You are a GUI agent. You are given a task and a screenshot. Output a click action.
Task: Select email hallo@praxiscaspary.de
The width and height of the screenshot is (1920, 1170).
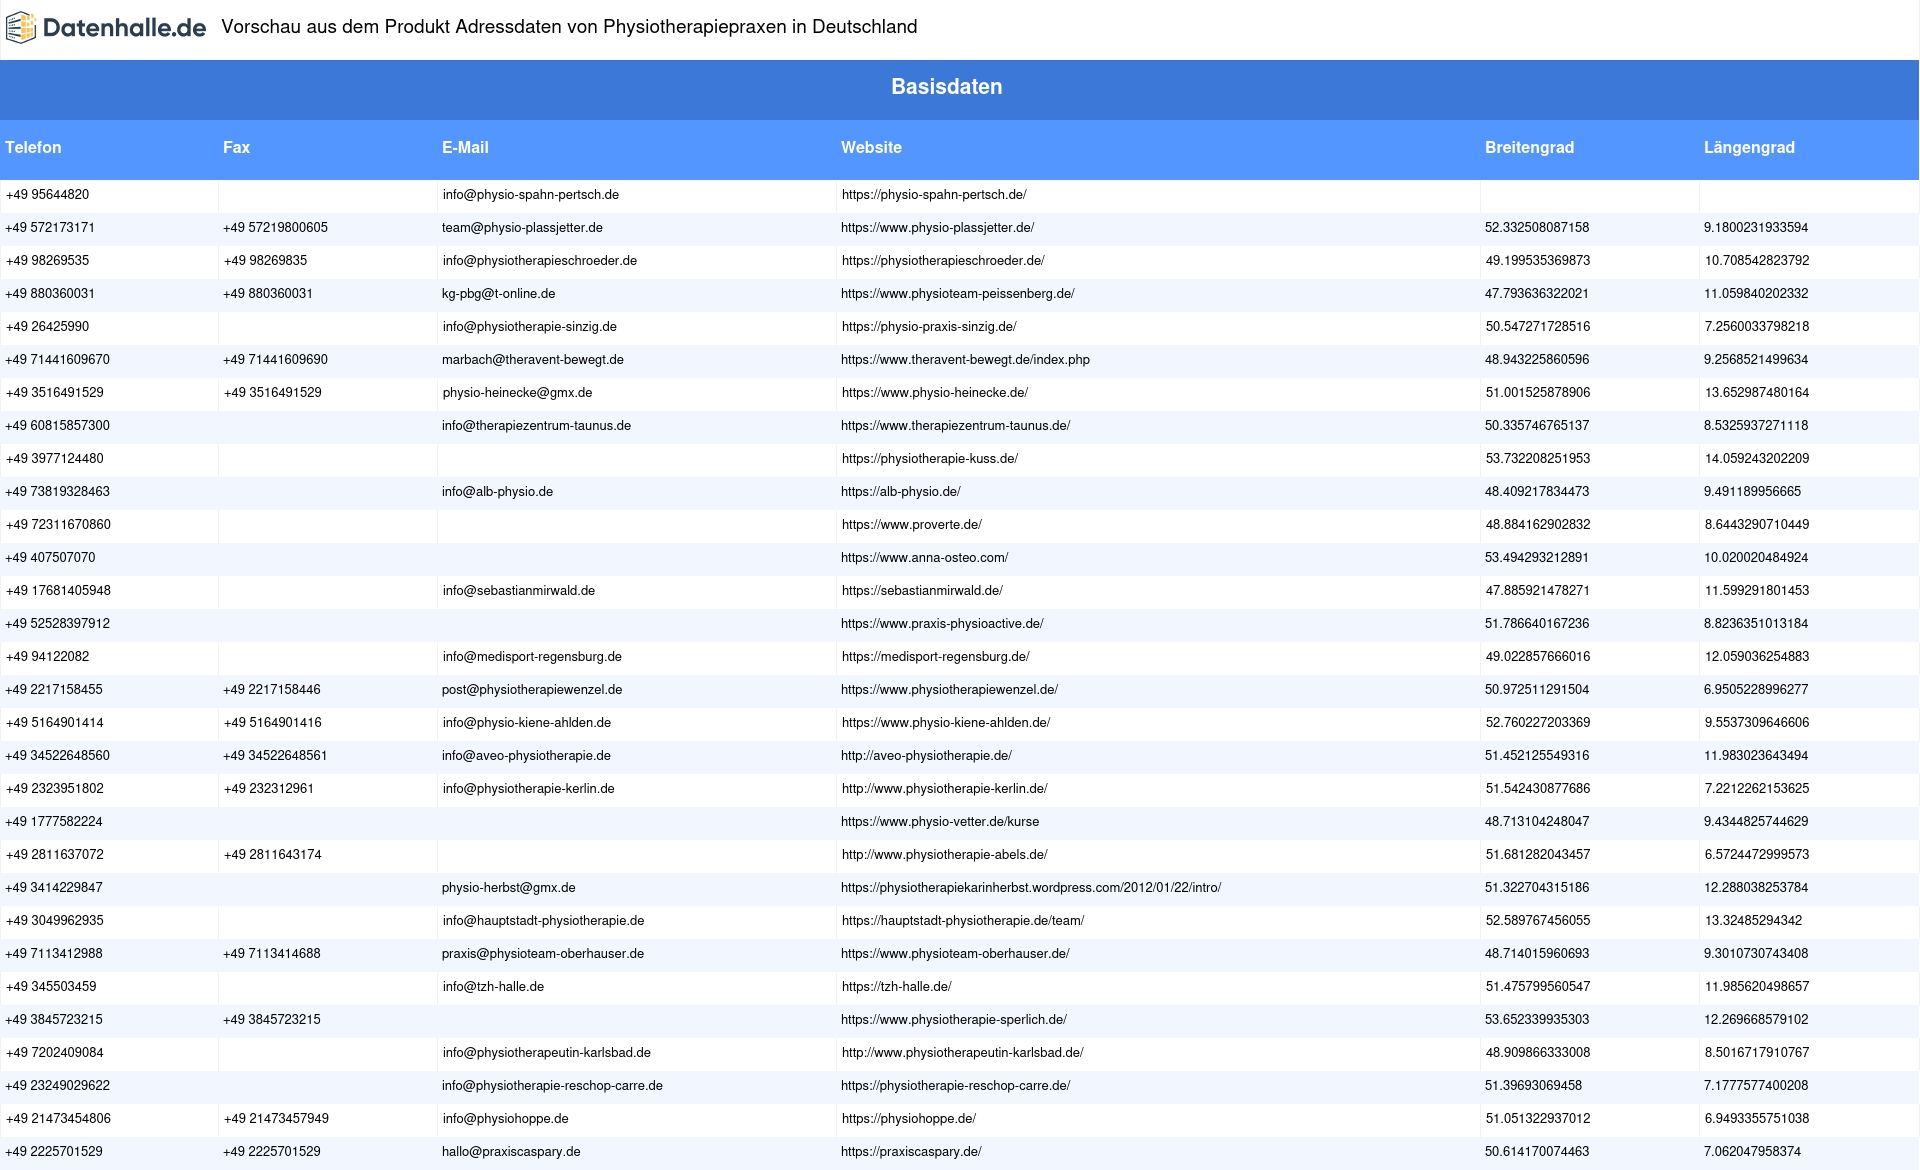[511, 1152]
